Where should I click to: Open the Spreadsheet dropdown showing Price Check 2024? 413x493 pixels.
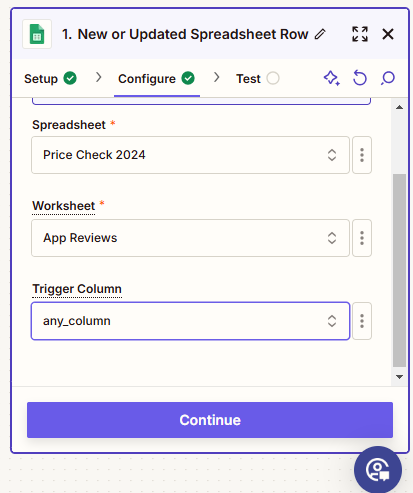(190, 155)
